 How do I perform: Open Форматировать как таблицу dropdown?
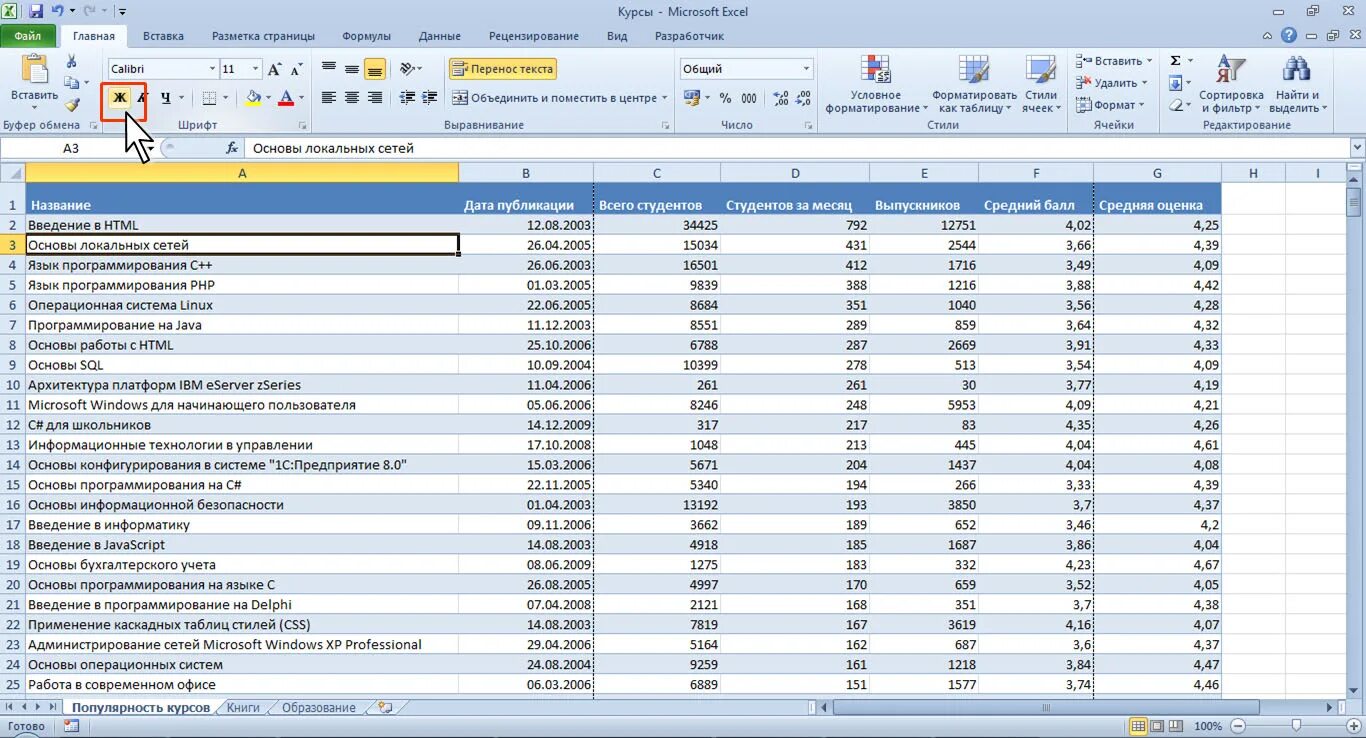point(973,84)
